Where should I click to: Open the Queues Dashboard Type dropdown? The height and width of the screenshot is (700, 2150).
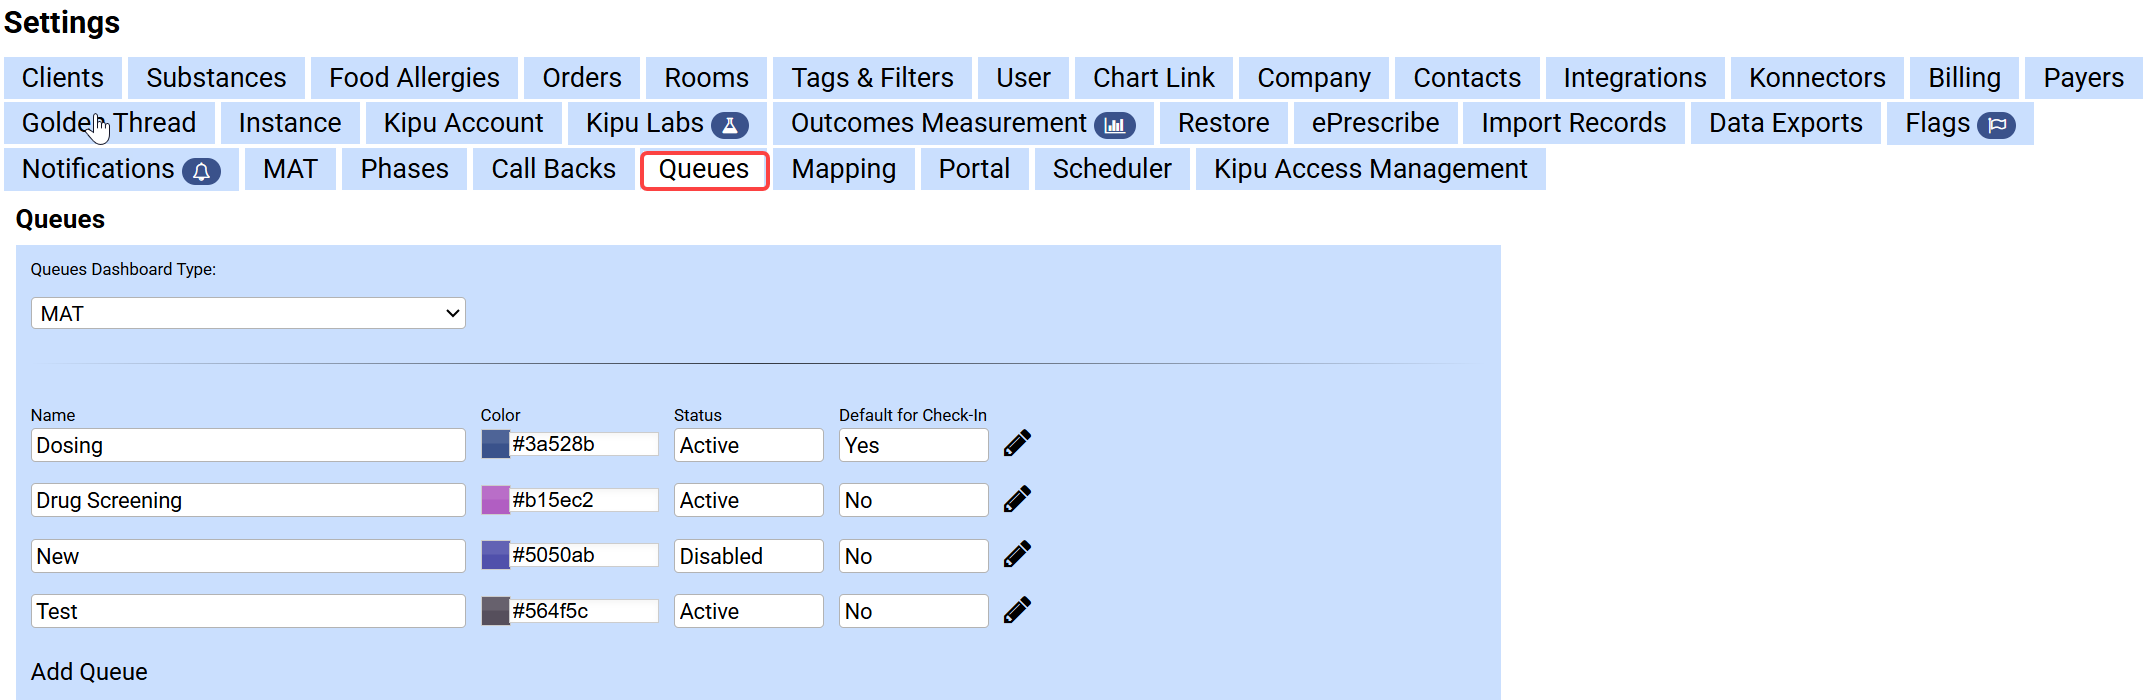(248, 313)
